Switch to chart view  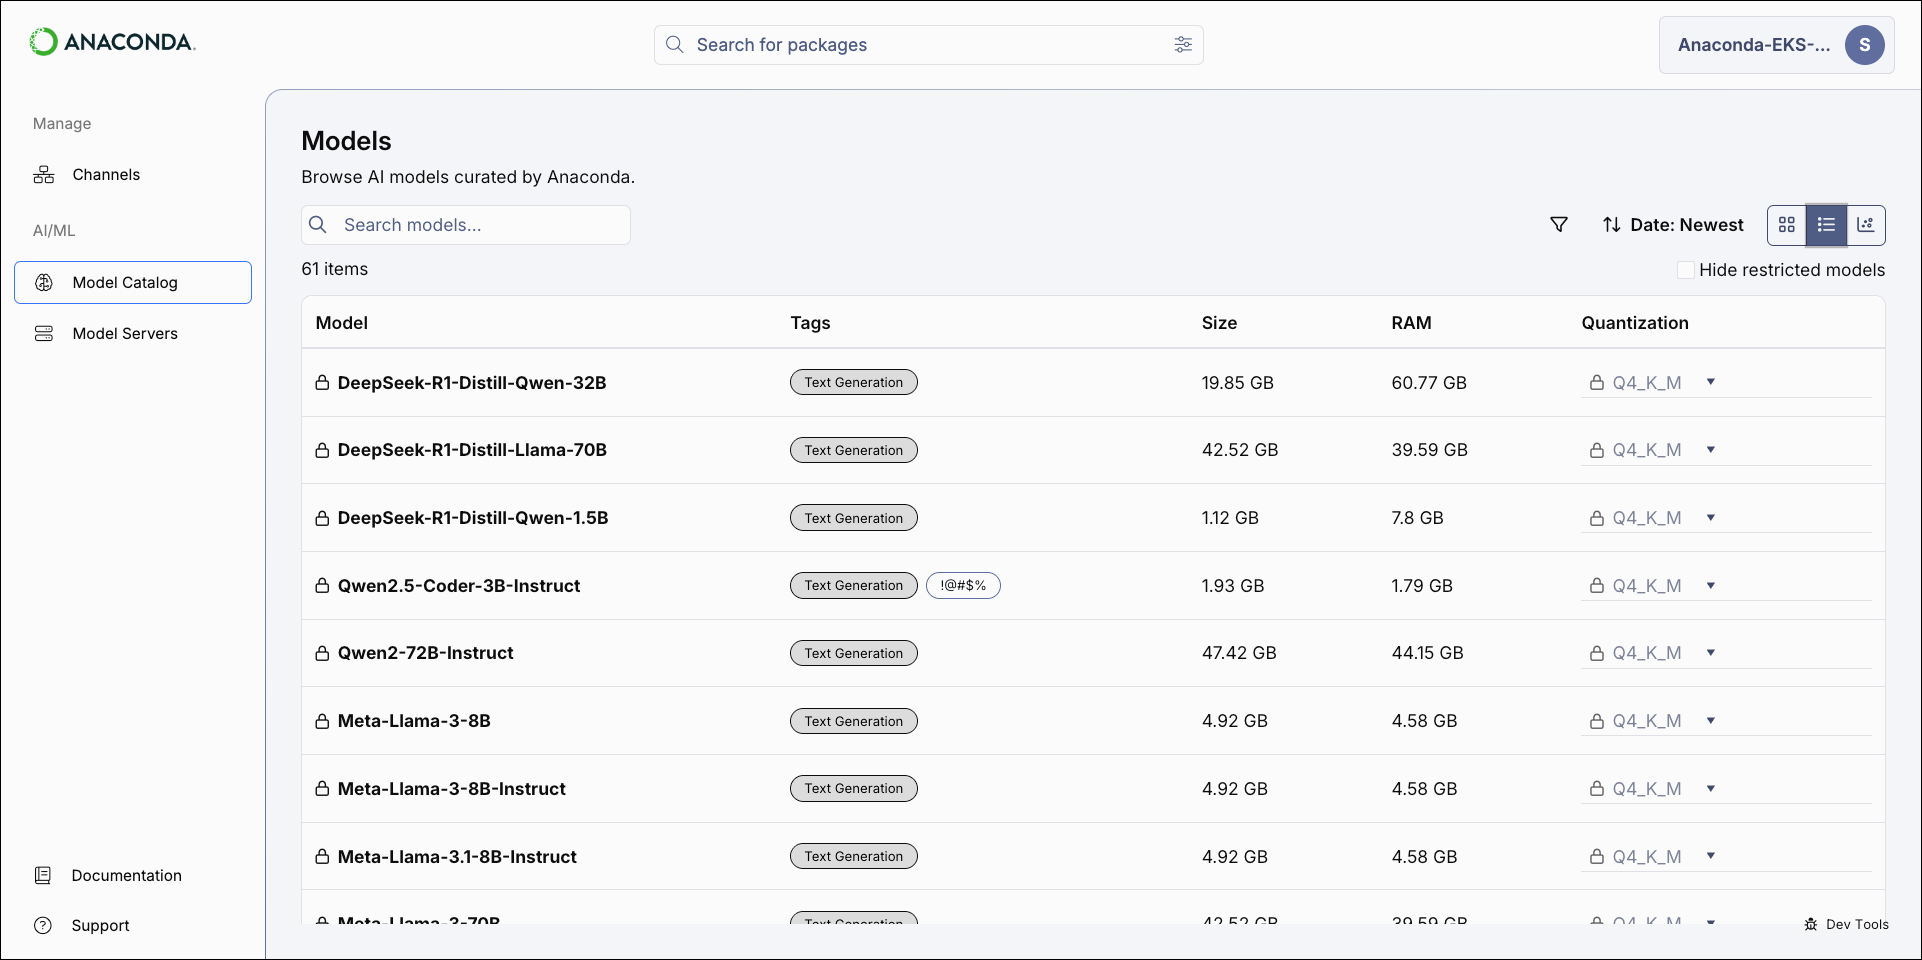(x=1866, y=225)
